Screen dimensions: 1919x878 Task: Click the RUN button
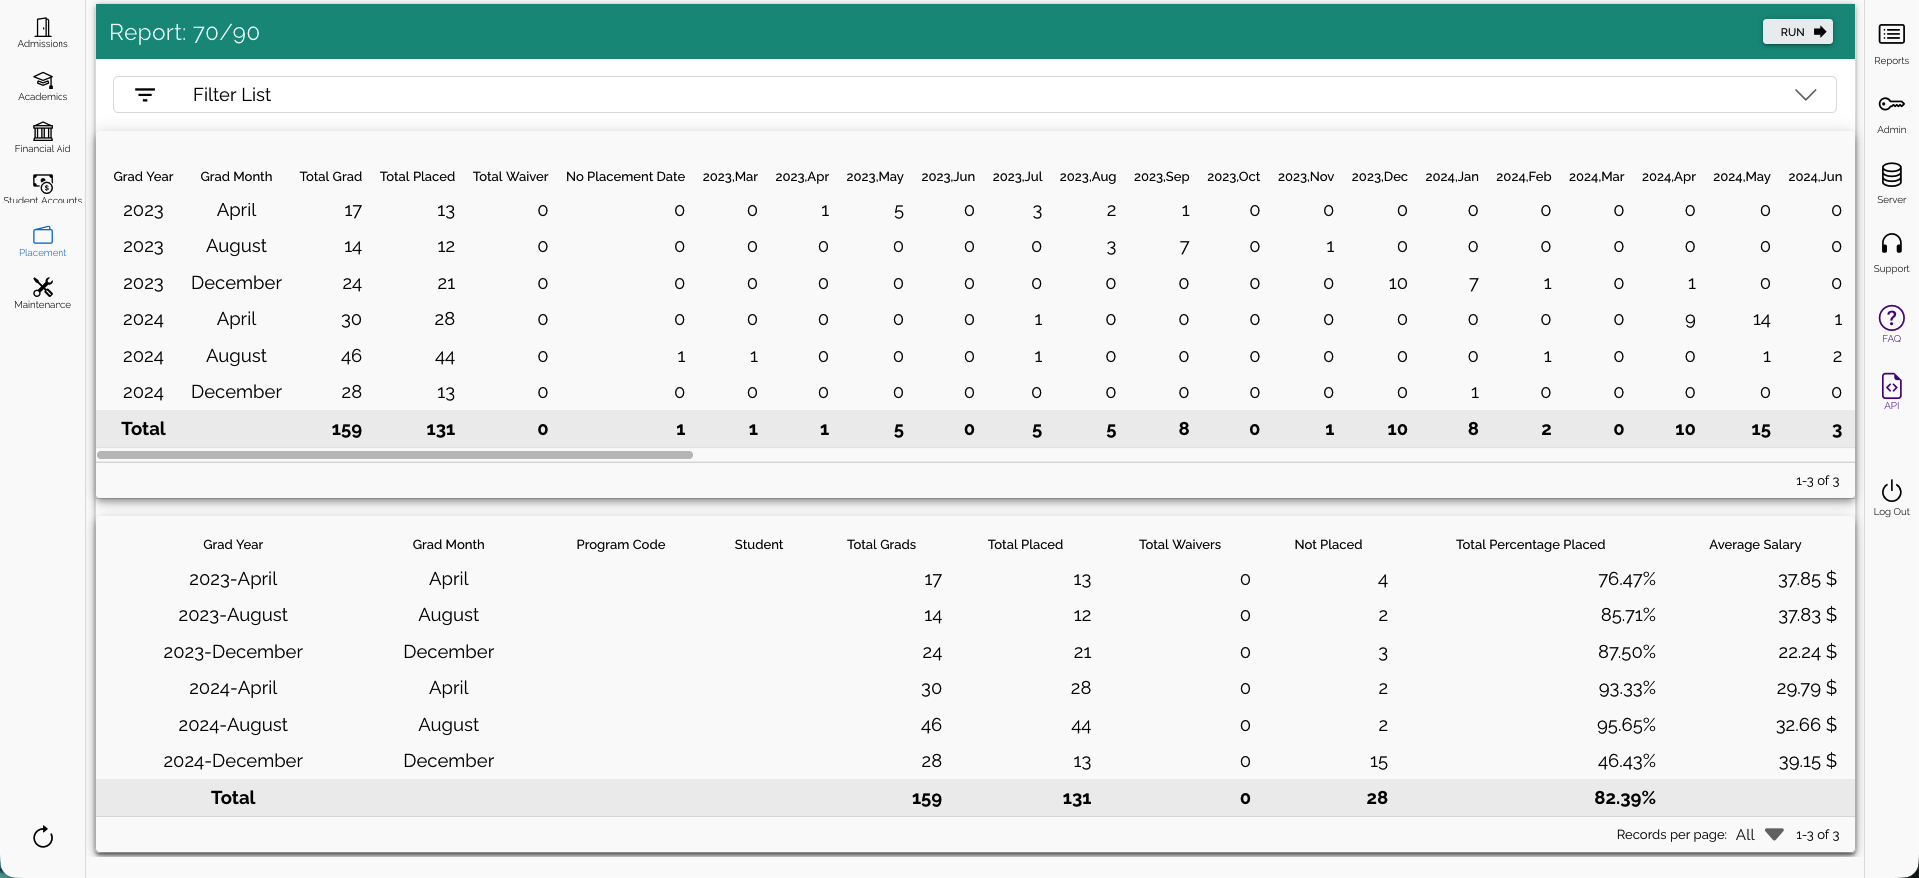pos(1798,32)
